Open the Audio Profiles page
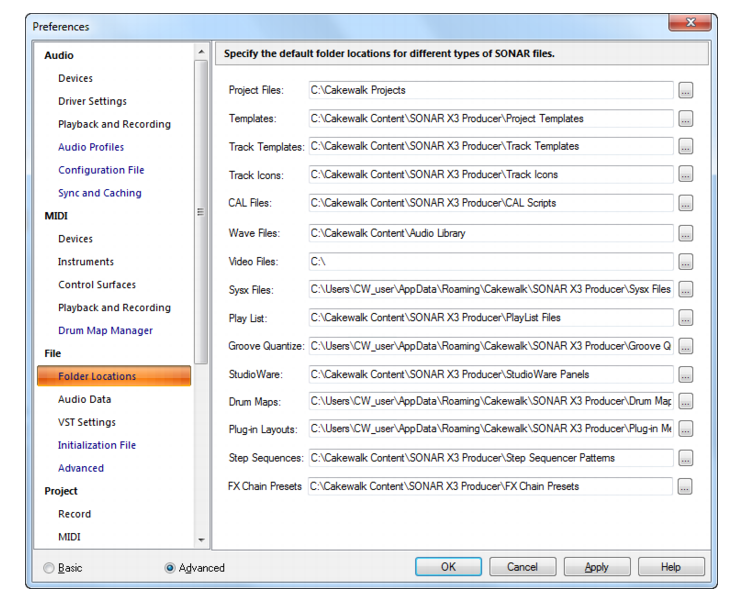 [x=91, y=147]
